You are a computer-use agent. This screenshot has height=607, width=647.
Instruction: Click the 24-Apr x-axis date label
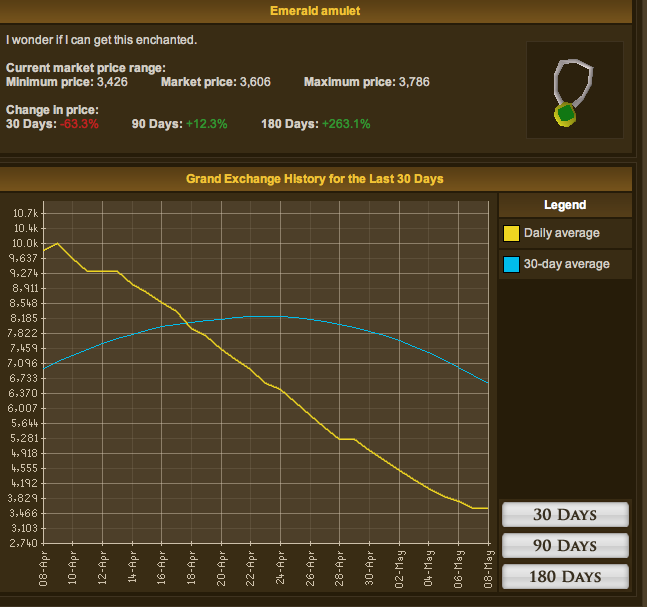[x=281, y=568]
